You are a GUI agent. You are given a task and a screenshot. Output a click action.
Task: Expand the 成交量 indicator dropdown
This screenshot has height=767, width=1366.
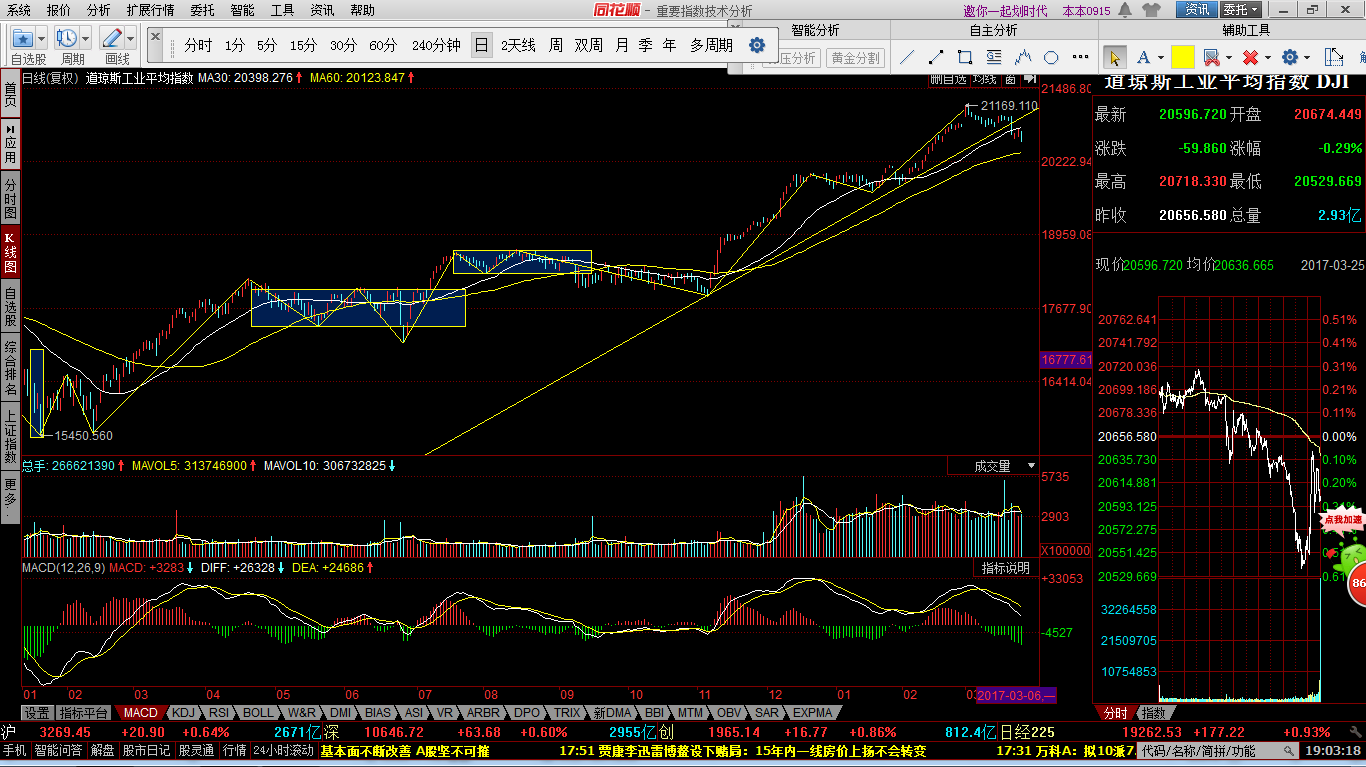(x=1032, y=466)
